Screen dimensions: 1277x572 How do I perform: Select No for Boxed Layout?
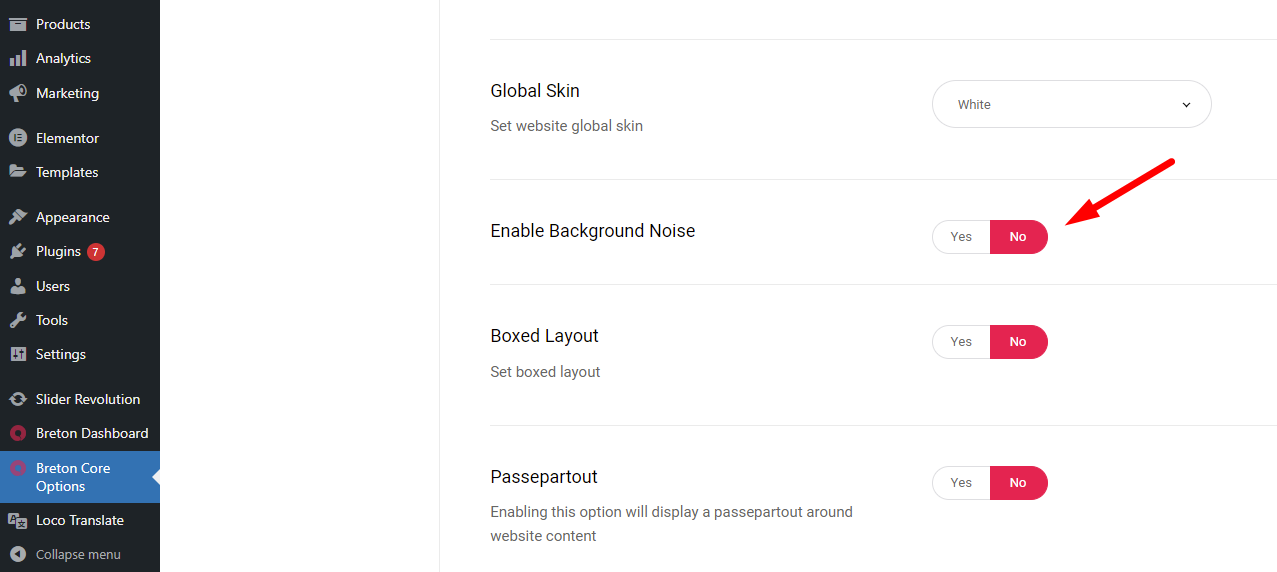click(1018, 342)
